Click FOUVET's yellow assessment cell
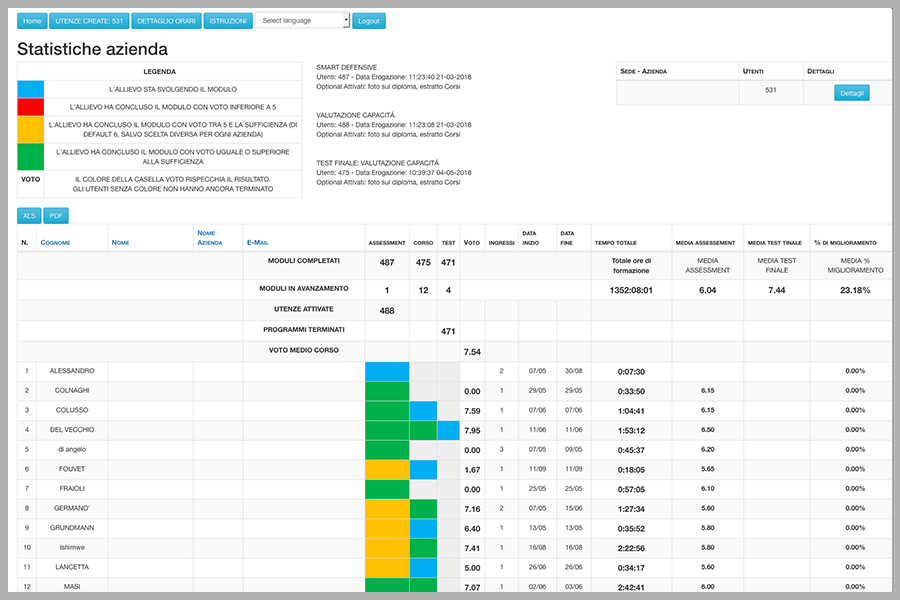900x600 pixels. click(x=387, y=470)
